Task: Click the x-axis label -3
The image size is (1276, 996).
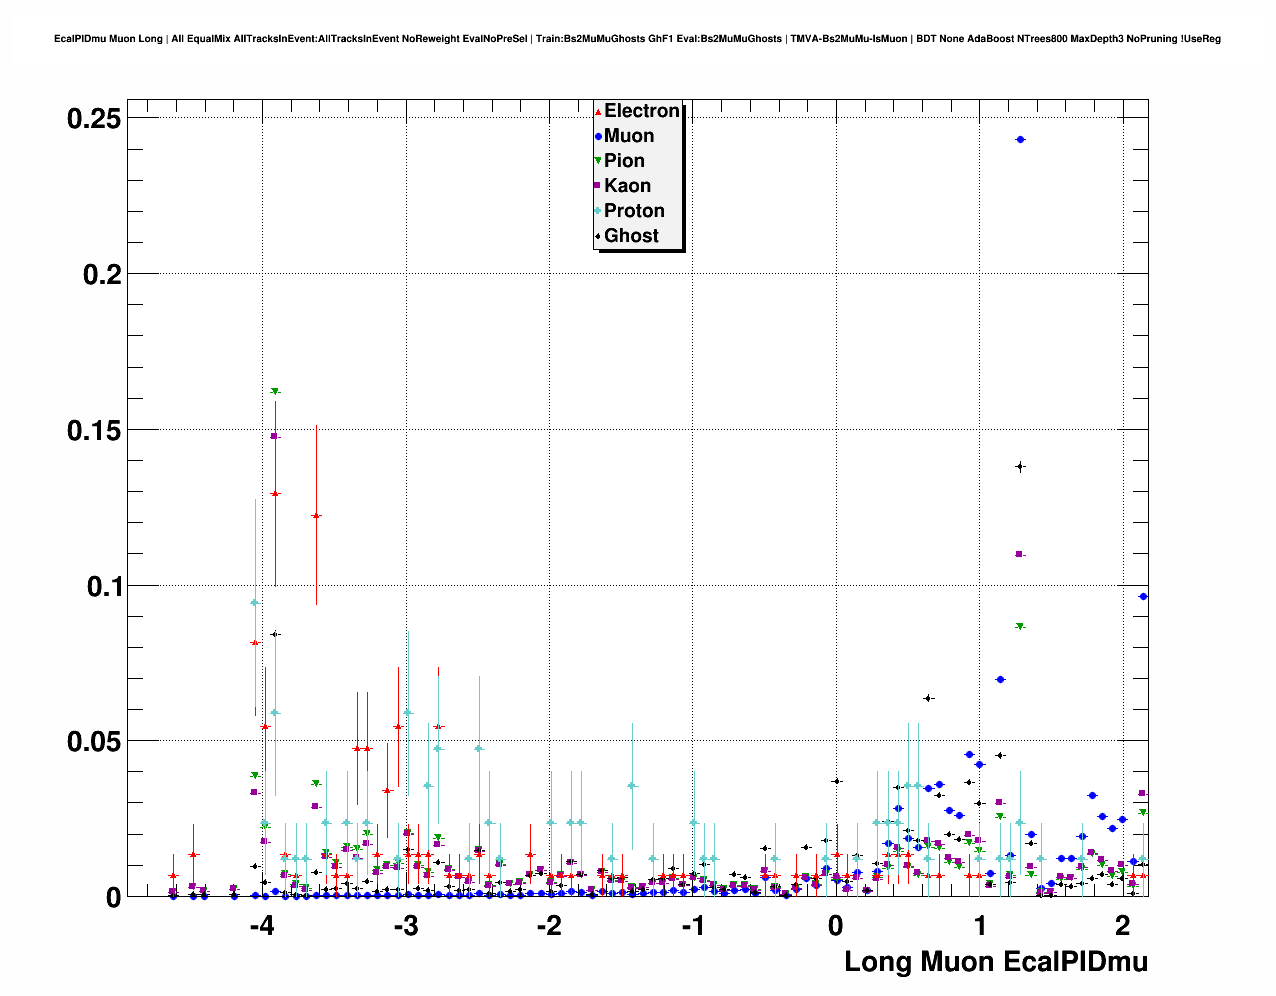Action: [x=405, y=925]
